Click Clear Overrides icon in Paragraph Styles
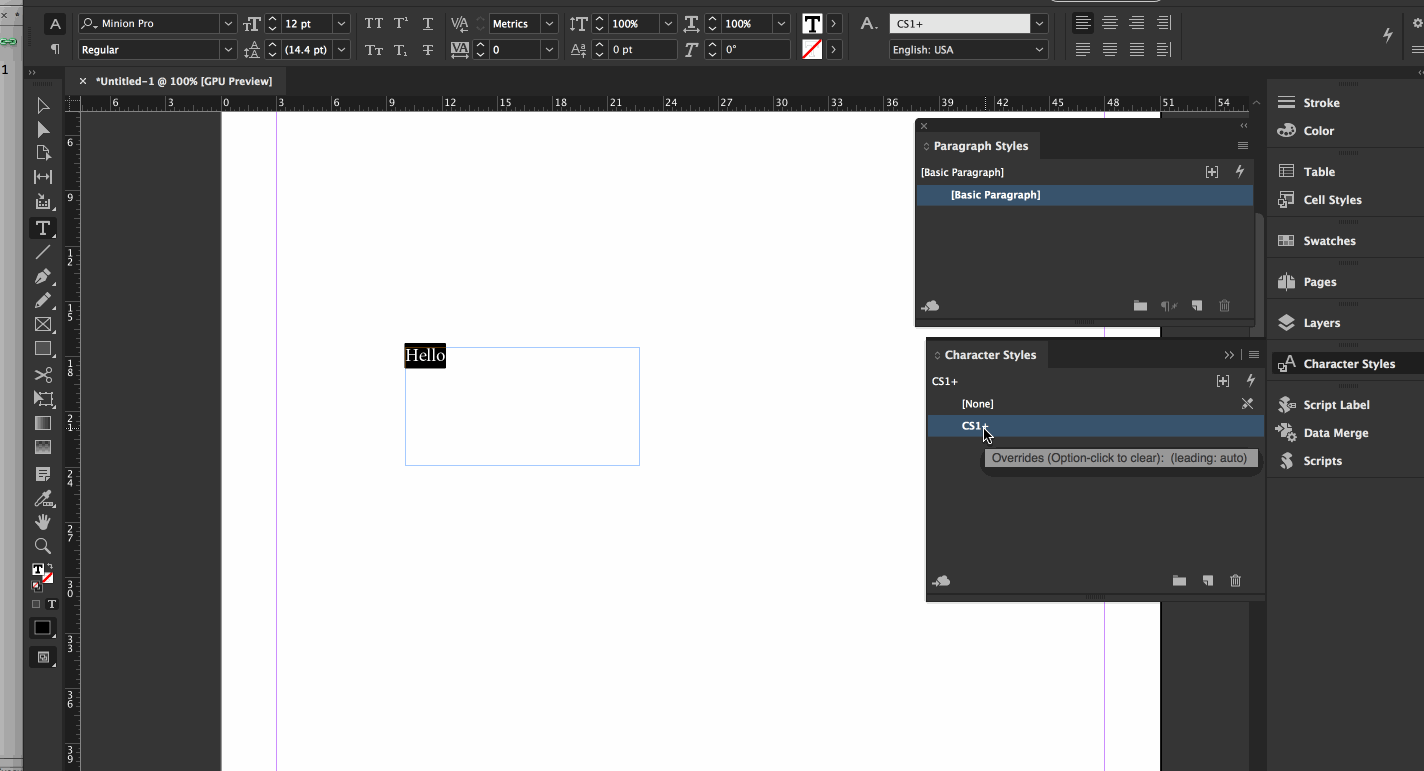 (x=1168, y=306)
